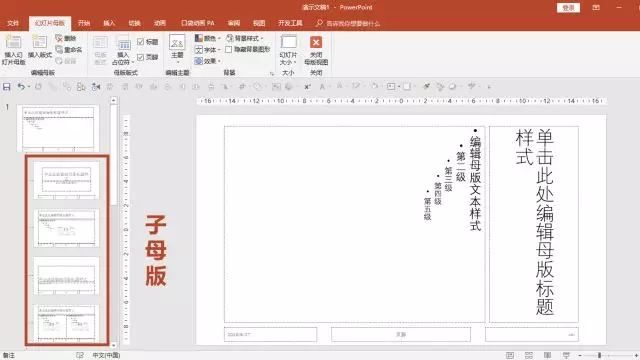Image resolution: width=640 pixels, height=360 pixels.
Task: Expand the Fonts (字体) dropdown
Action: tap(208, 50)
